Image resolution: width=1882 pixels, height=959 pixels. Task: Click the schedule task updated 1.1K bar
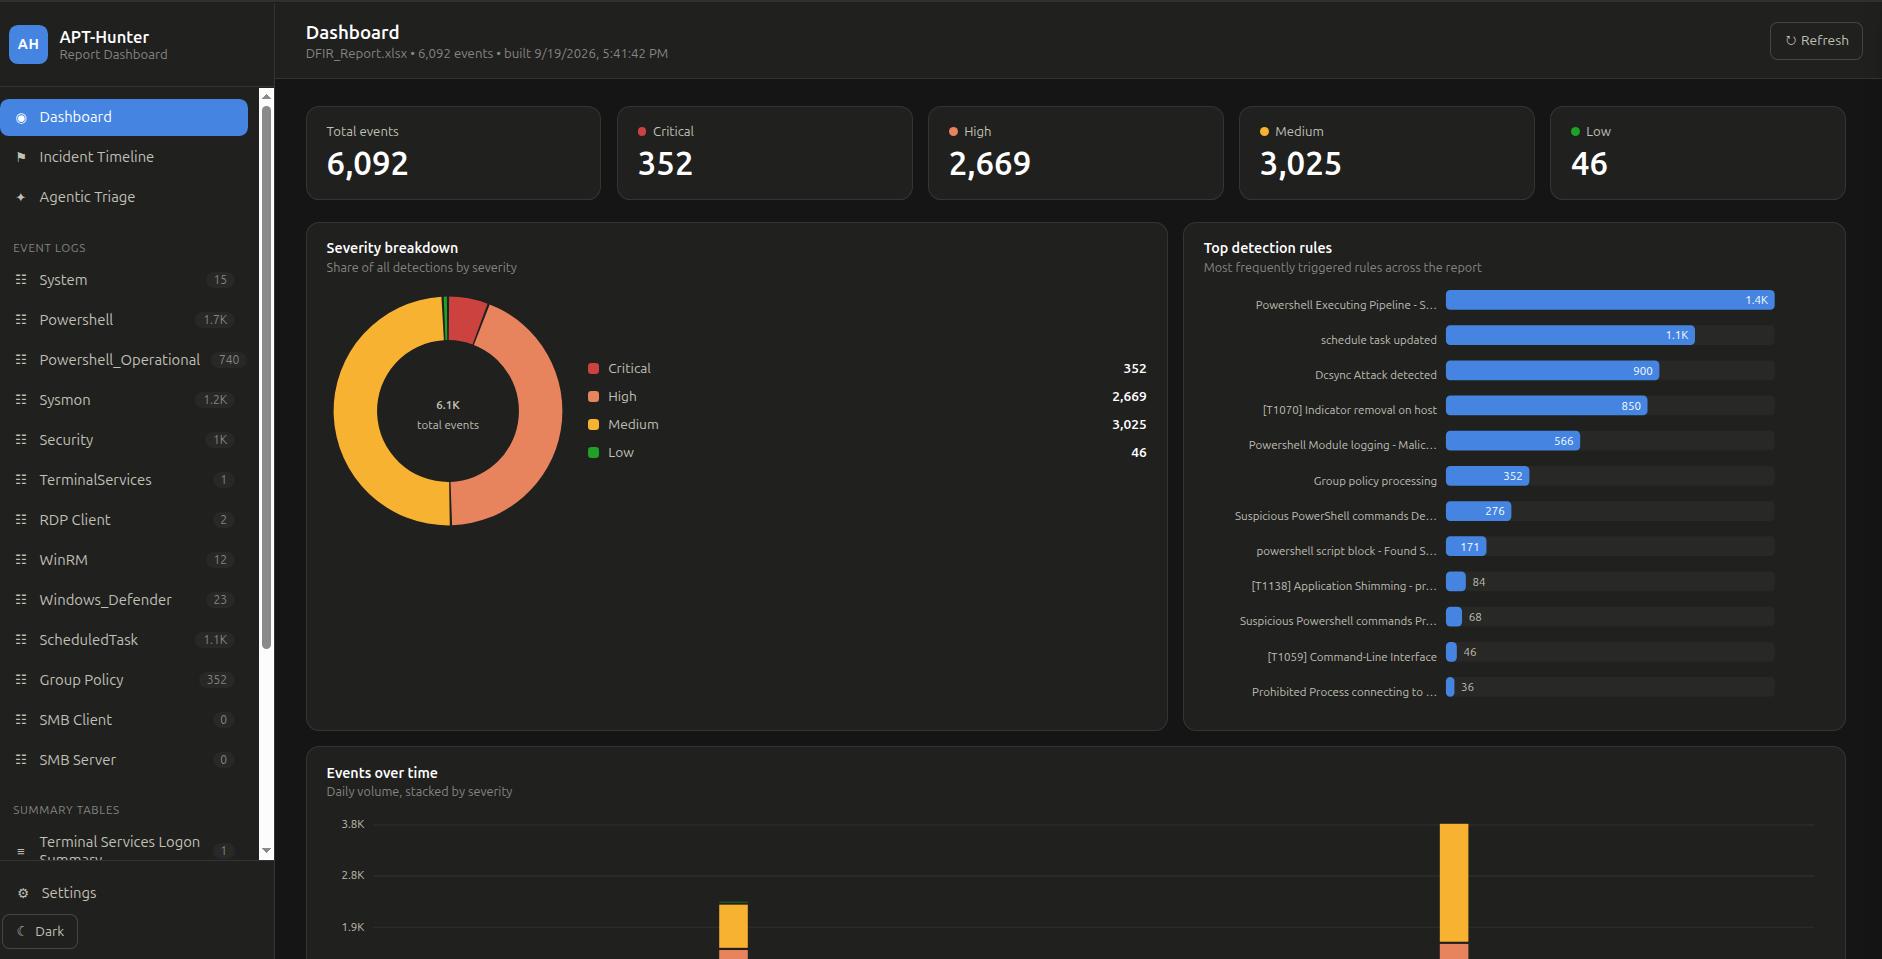[x=1570, y=335]
